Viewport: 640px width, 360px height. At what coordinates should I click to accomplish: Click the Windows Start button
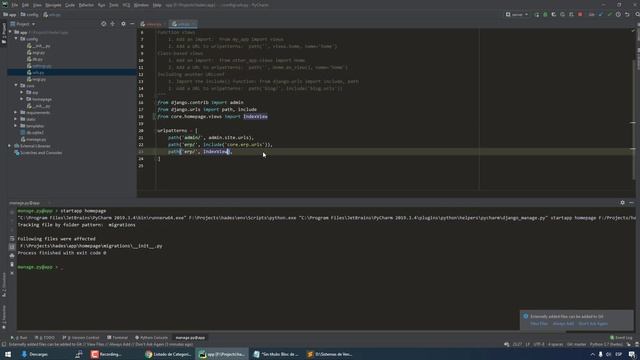point(8,354)
